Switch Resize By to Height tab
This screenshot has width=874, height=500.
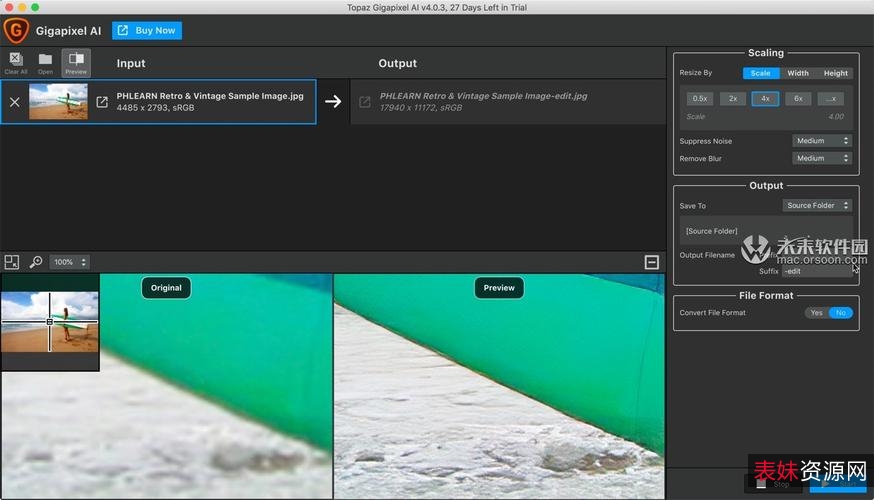(x=835, y=73)
